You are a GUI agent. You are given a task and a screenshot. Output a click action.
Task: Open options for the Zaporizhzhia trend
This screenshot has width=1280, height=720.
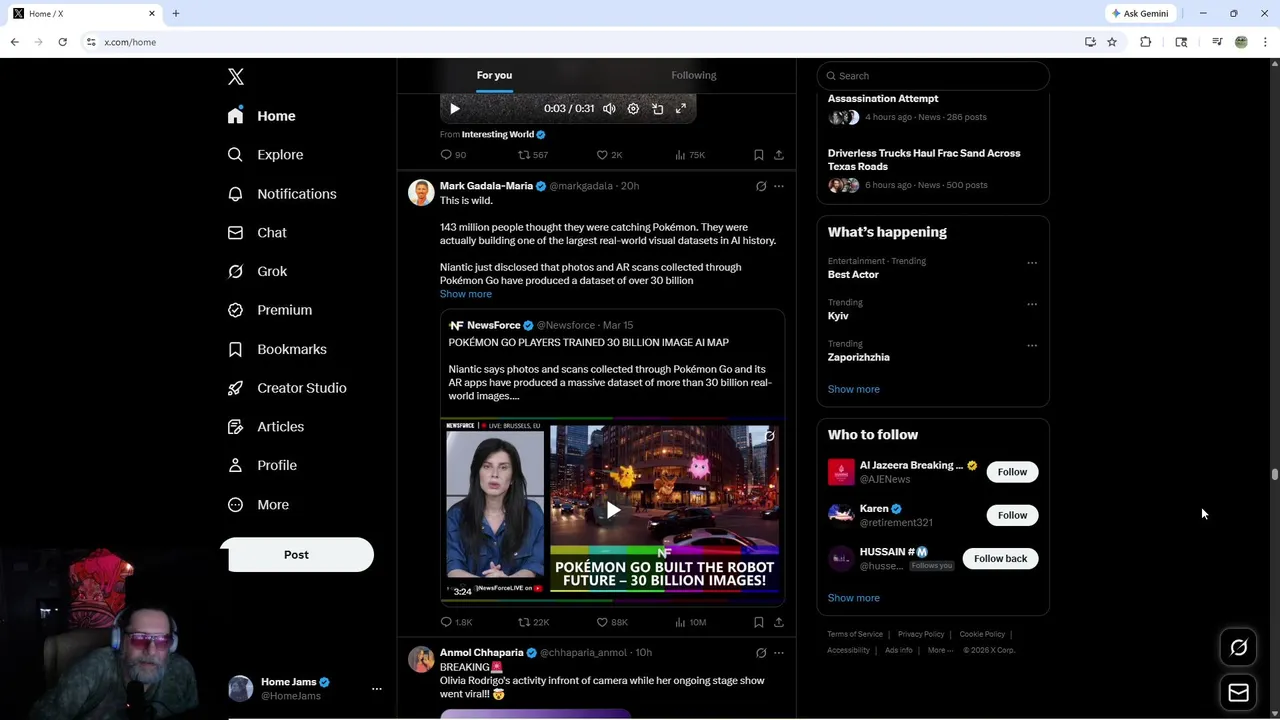click(1032, 345)
